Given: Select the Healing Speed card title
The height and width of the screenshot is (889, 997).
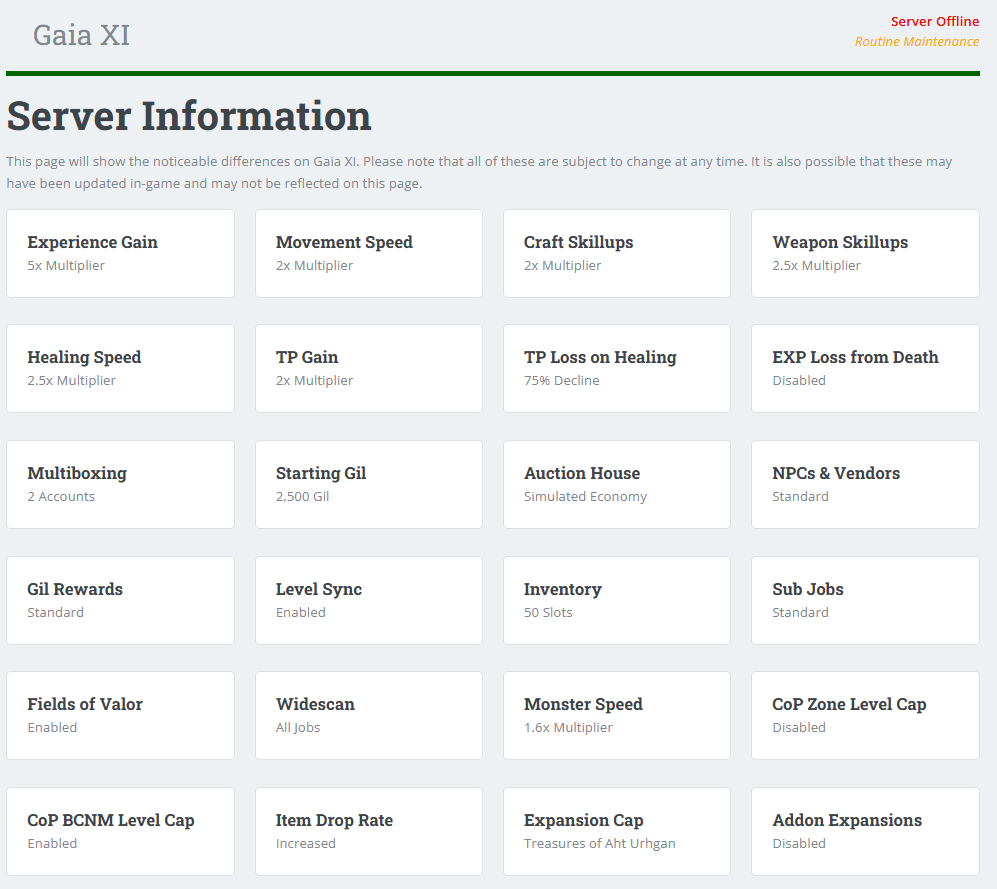Looking at the screenshot, I should pos(84,357).
